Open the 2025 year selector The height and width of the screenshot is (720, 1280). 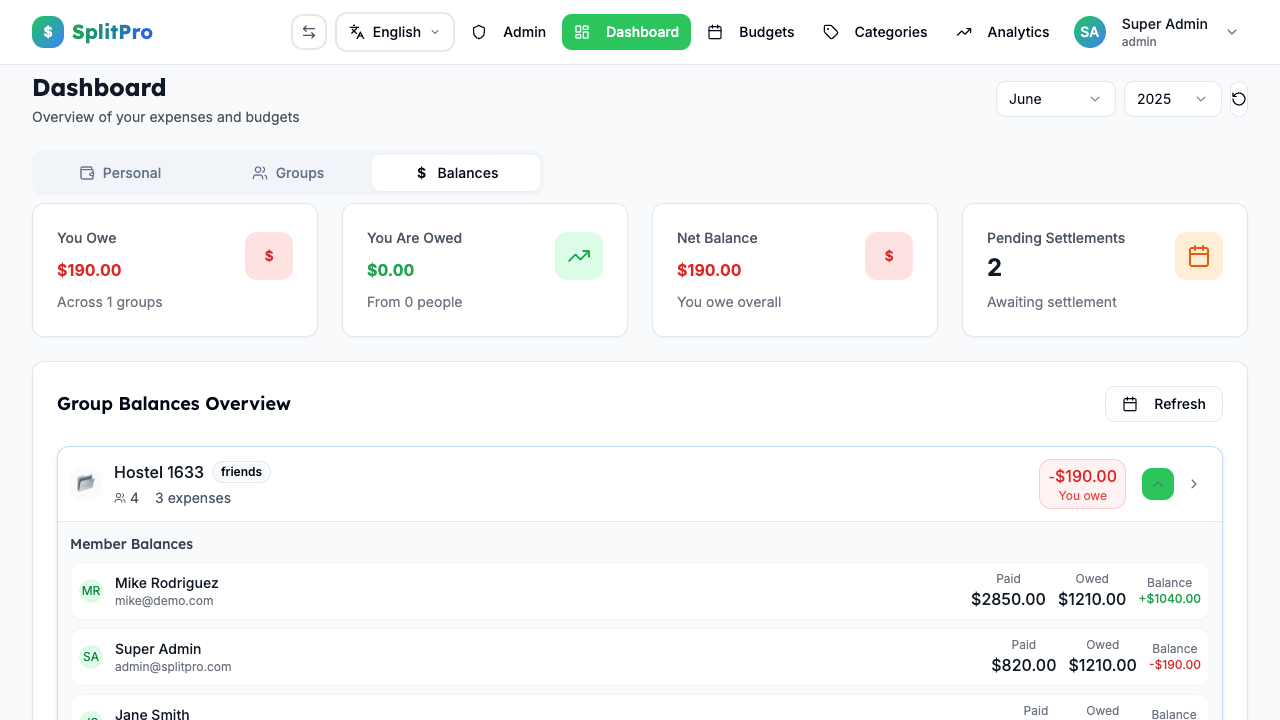1172,99
